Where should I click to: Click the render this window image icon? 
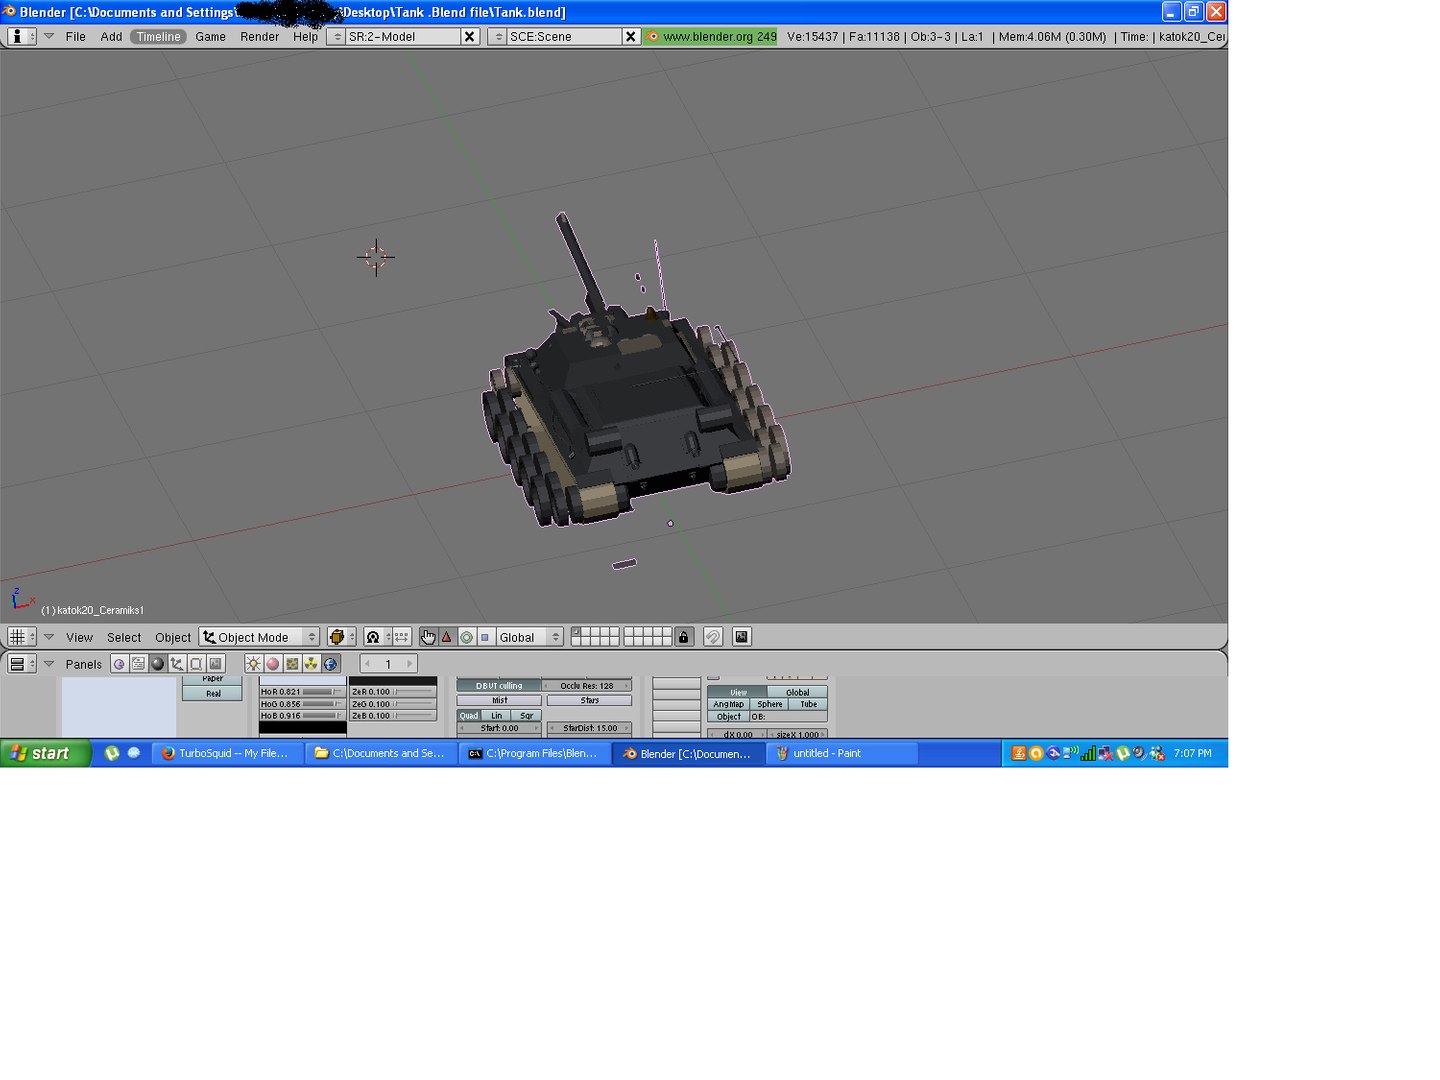pos(742,637)
